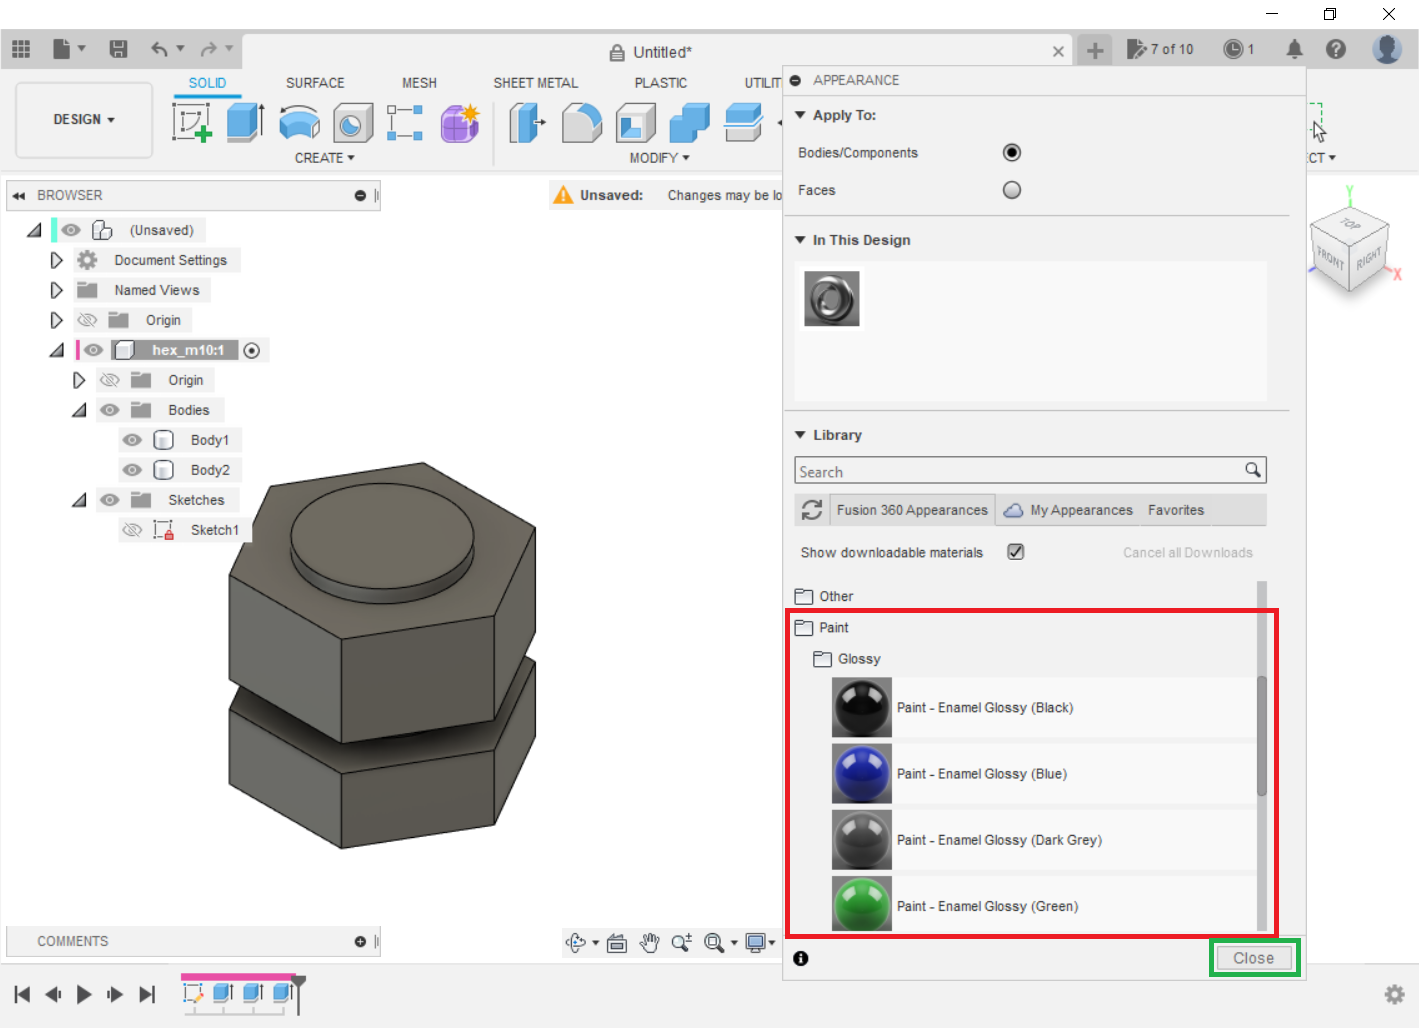1419x1028 pixels.
Task: Select the Extrude tool in toolbar
Action: 245,123
